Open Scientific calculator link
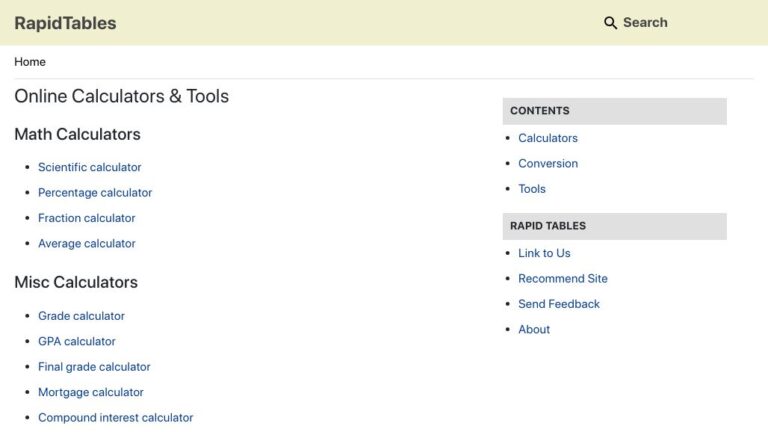The width and height of the screenshot is (768, 432). click(x=90, y=167)
